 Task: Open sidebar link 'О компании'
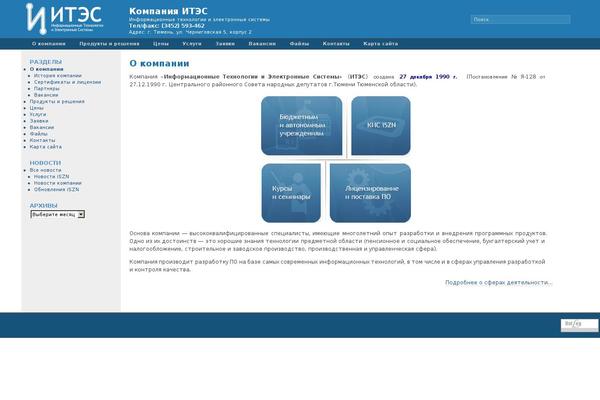[x=47, y=69]
